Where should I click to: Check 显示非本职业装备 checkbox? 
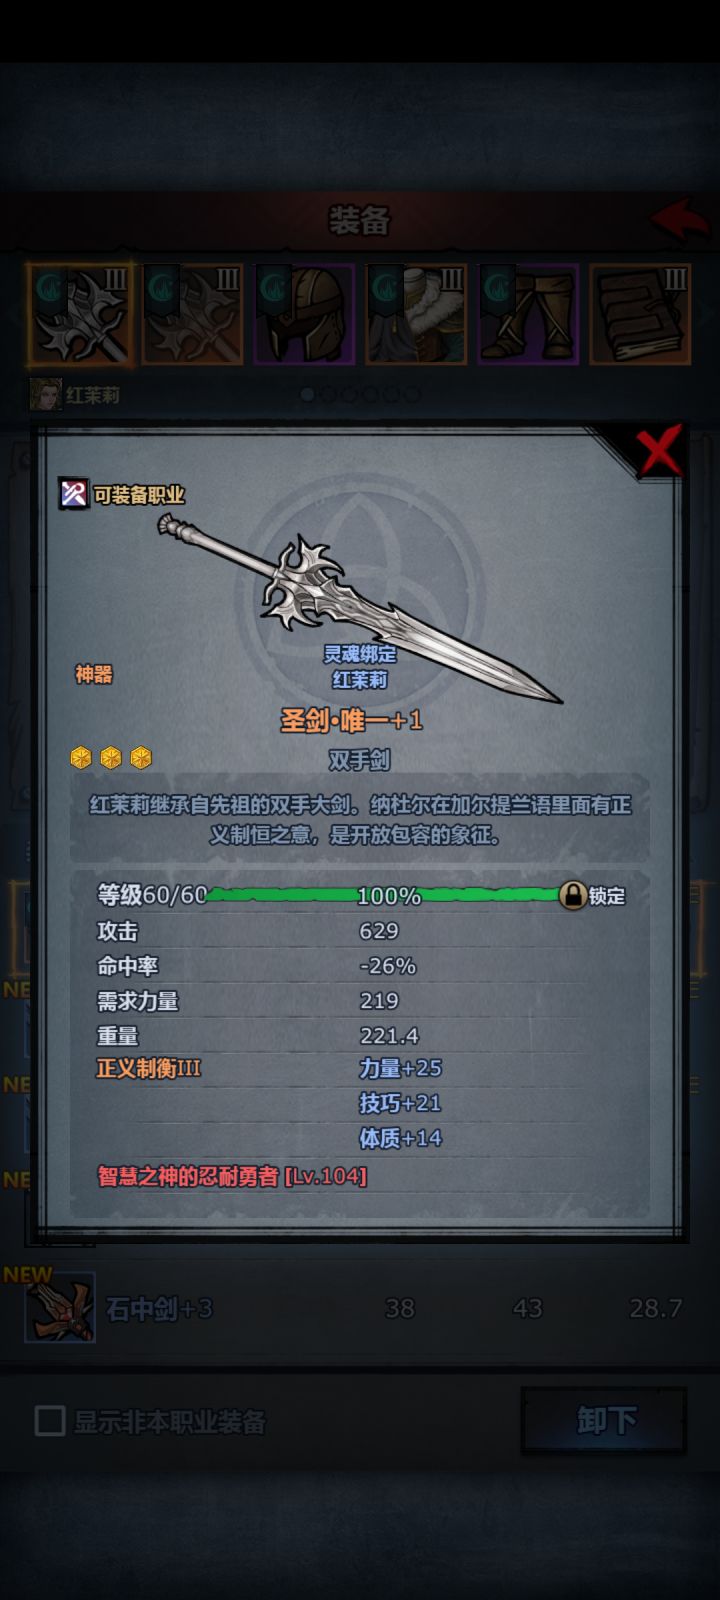coord(50,1421)
